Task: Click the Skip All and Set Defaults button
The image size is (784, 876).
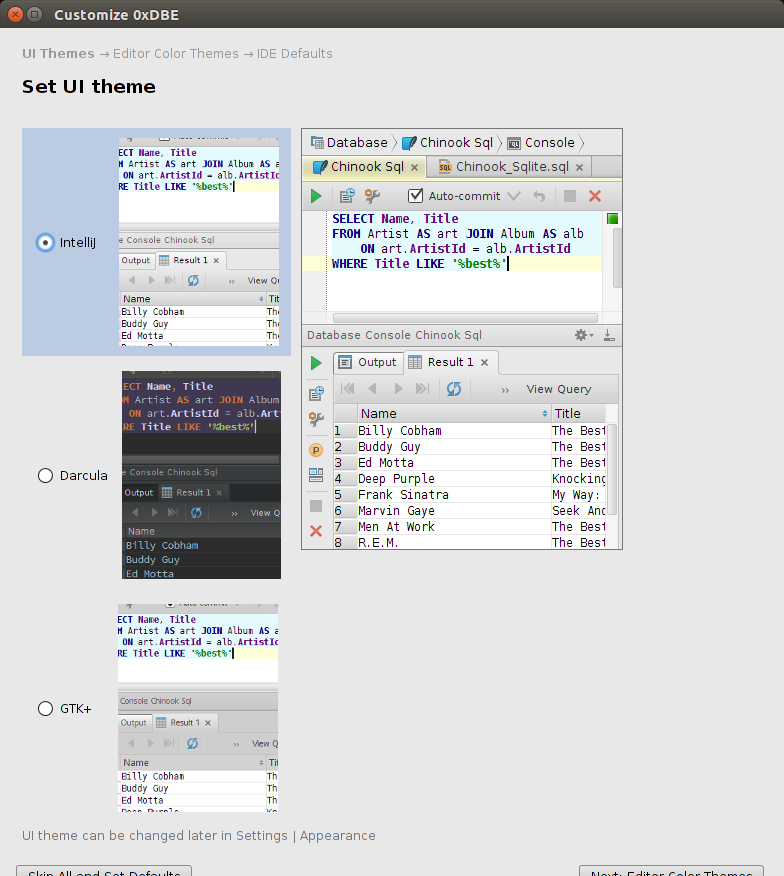Action: (x=104, y=870)
